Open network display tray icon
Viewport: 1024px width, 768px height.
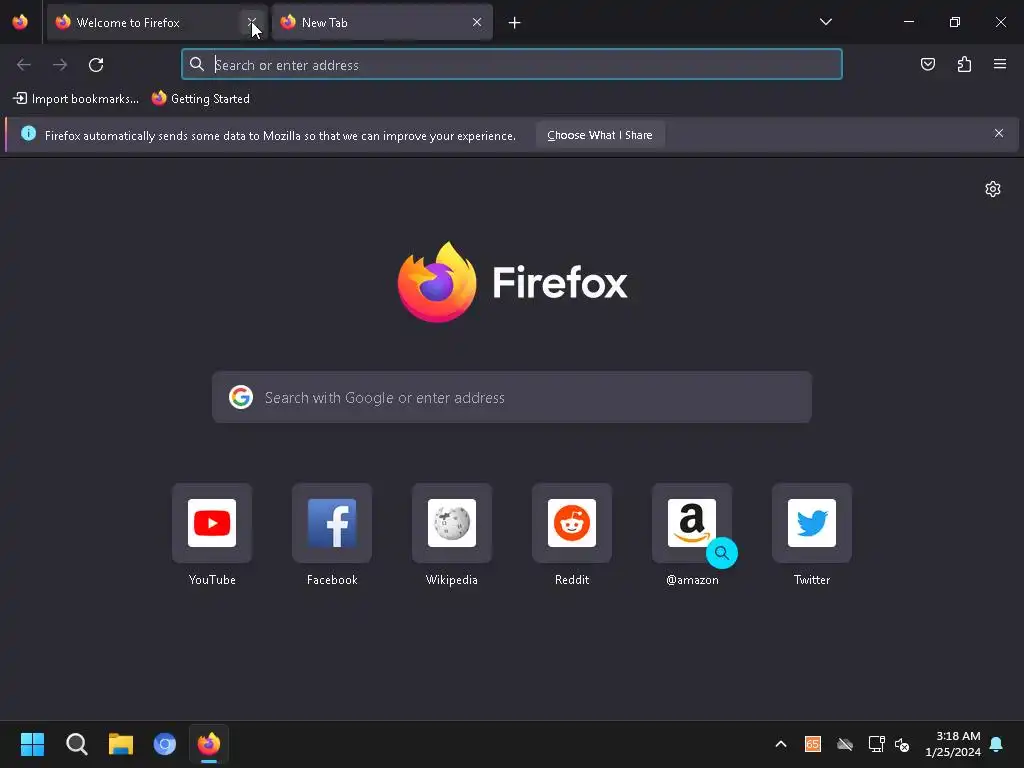click(x=876, y=744)
